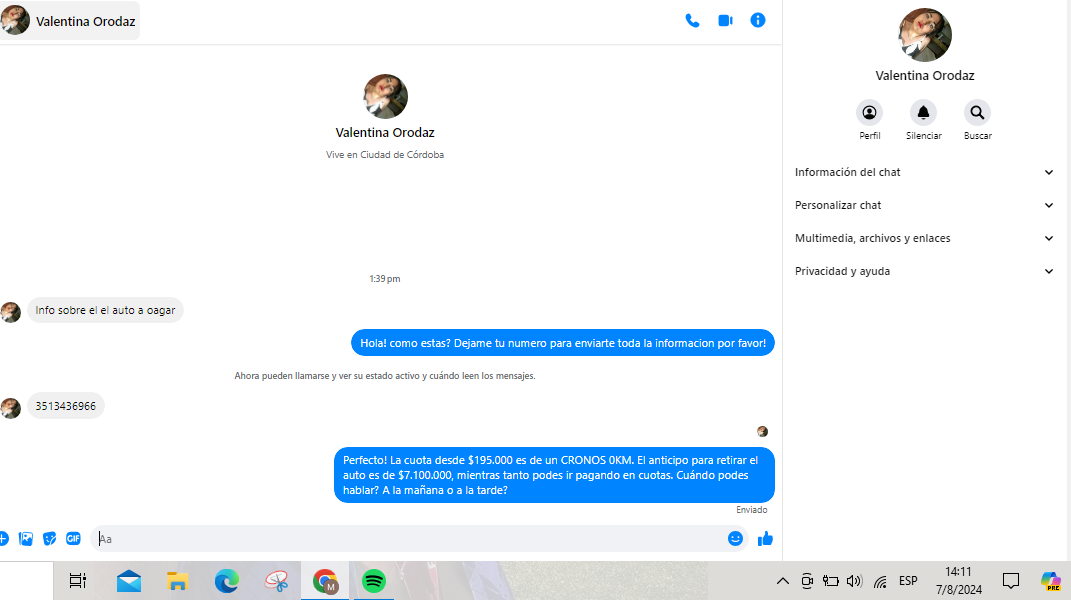
Task: Expand Multimedia, archivos y enlaces section
Action: coord(925,238)
